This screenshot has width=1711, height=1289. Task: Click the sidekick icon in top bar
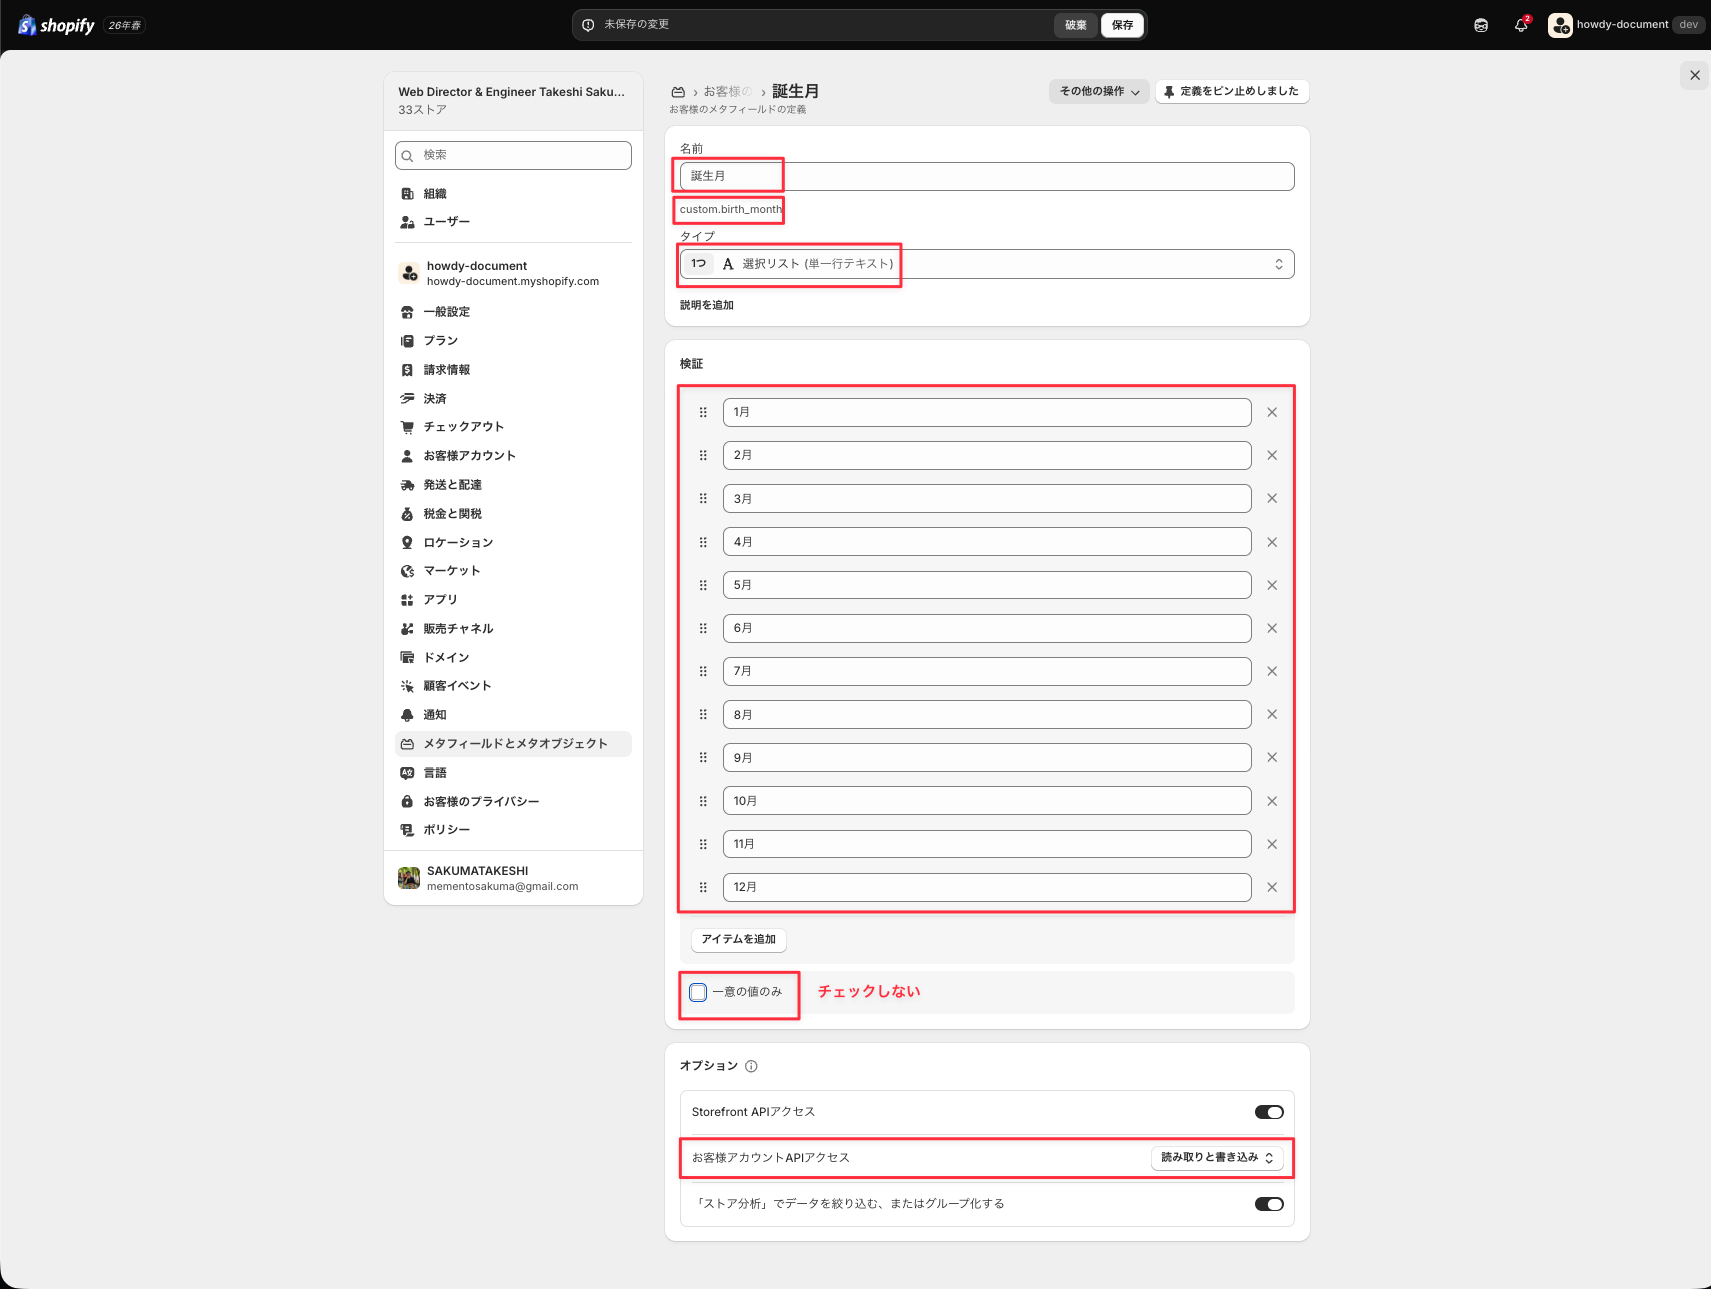[x=1481, y=25]
